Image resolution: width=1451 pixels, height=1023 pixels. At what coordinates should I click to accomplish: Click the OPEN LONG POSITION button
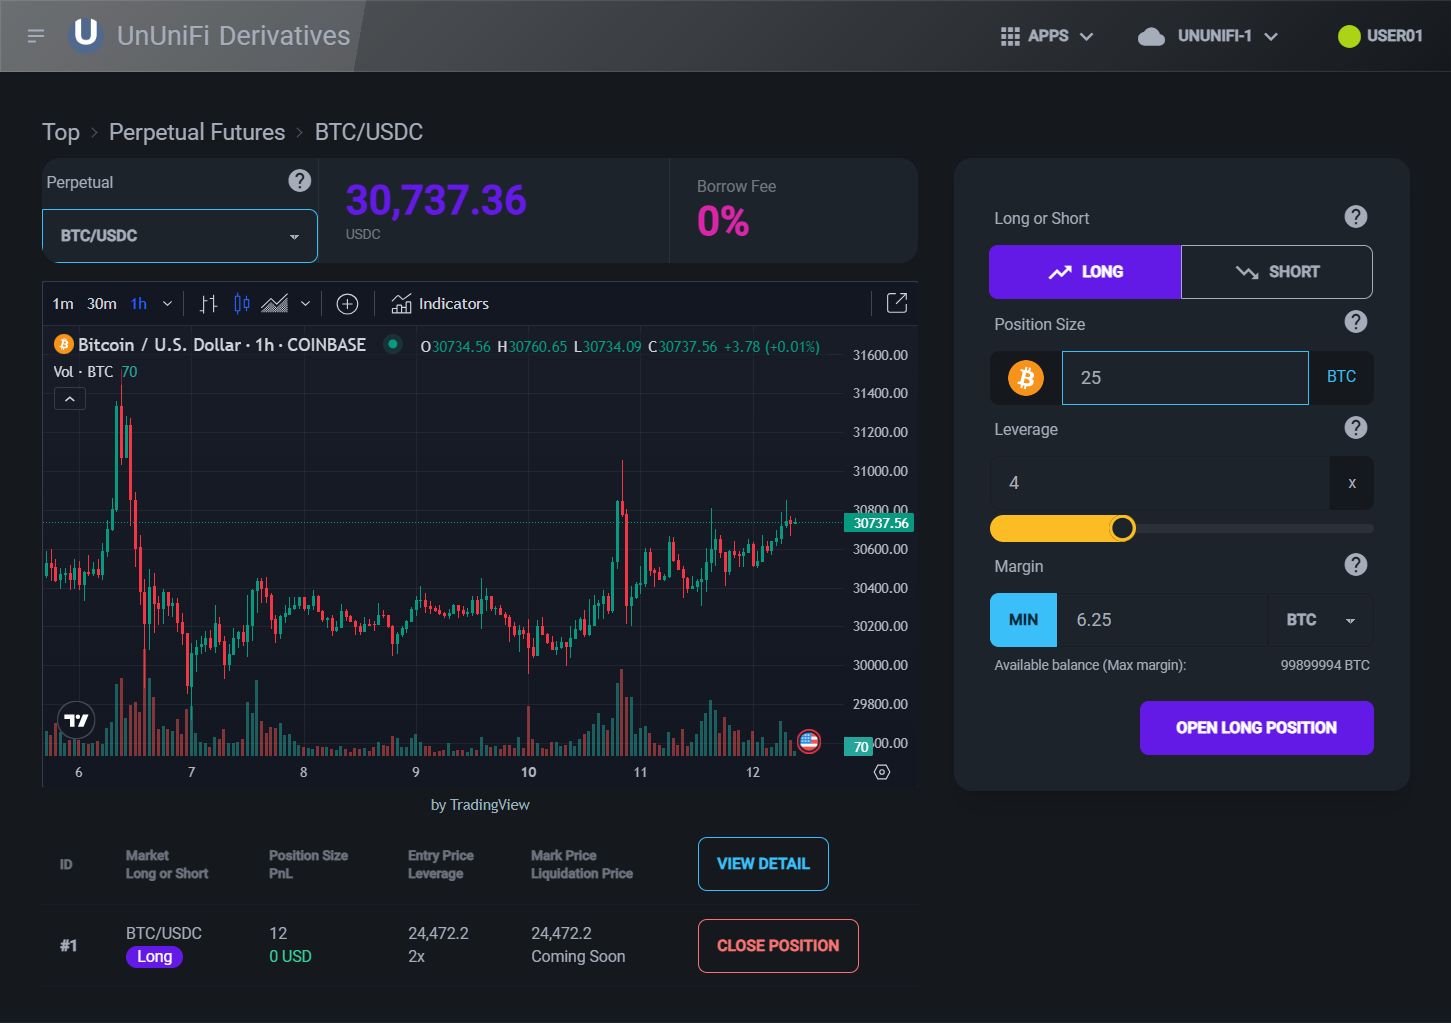1256,728
